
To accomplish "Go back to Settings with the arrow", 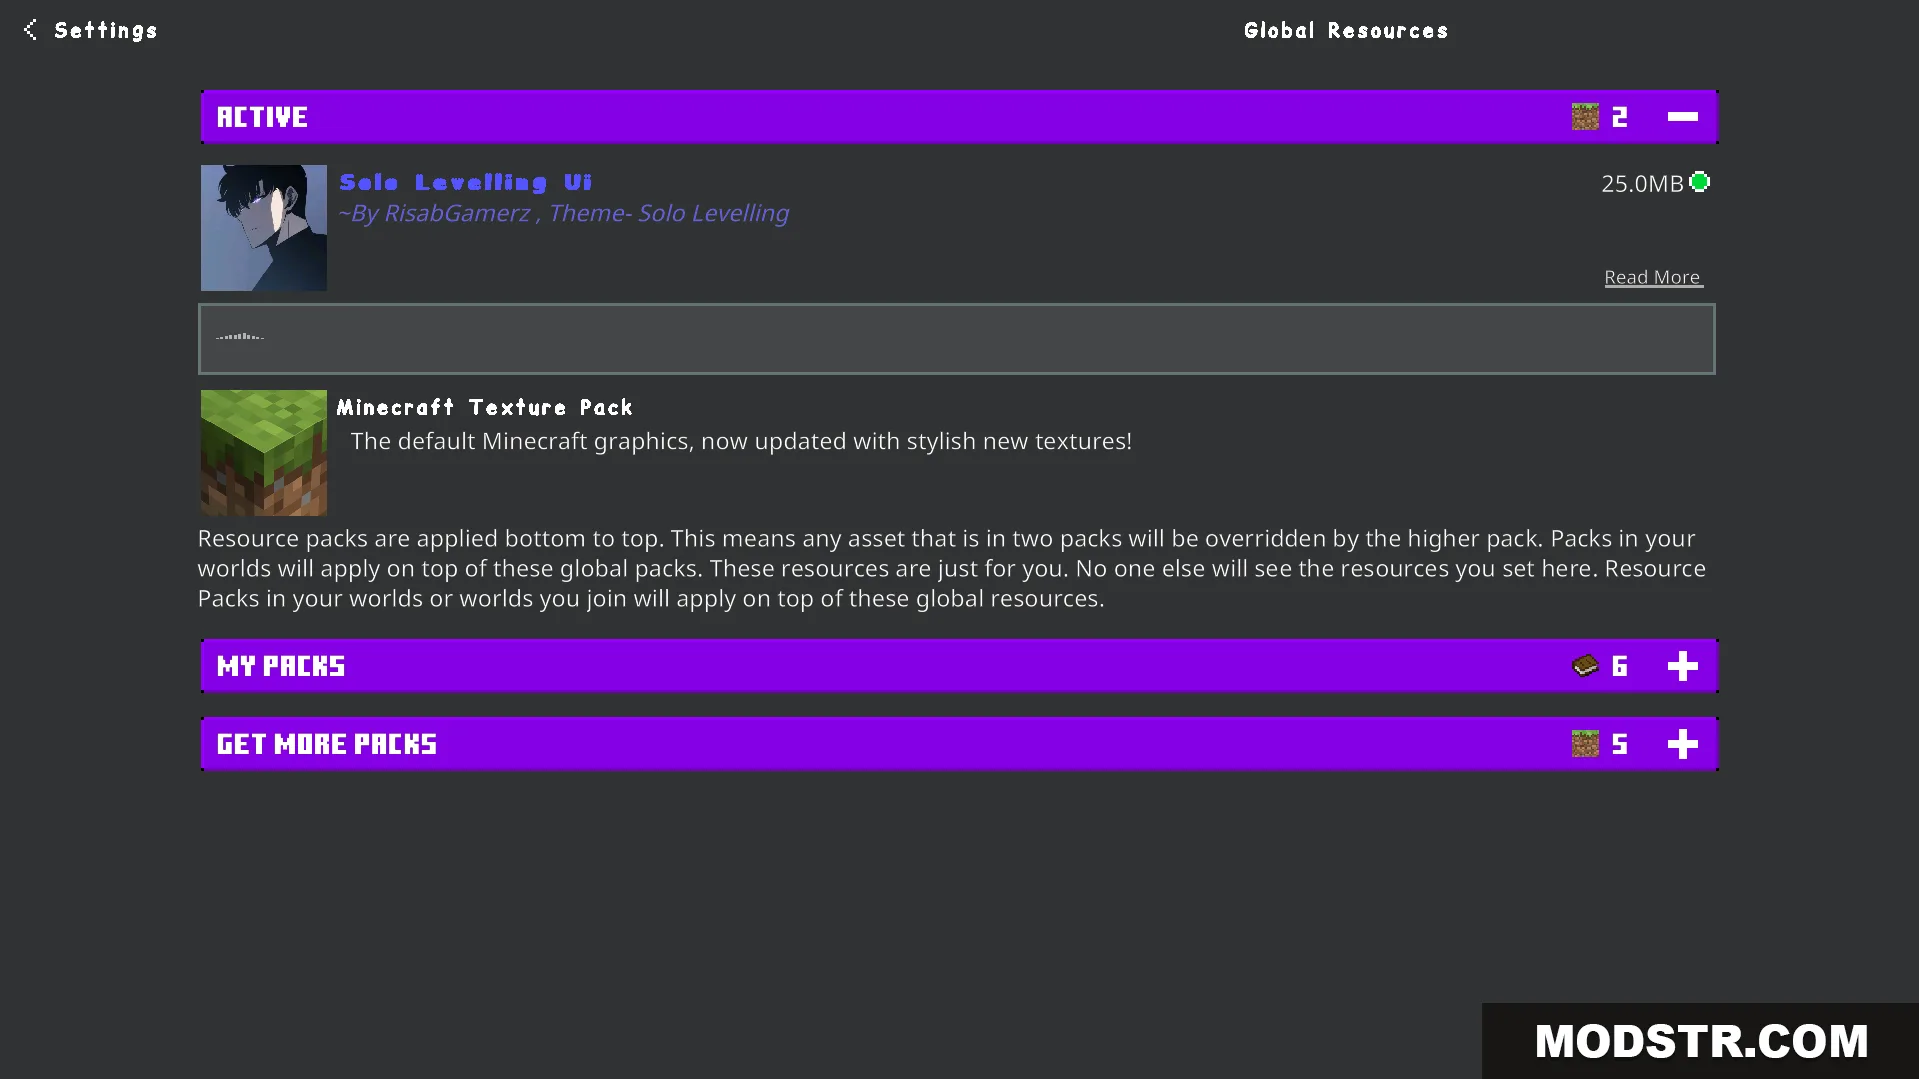I will [x=31, y=30].
